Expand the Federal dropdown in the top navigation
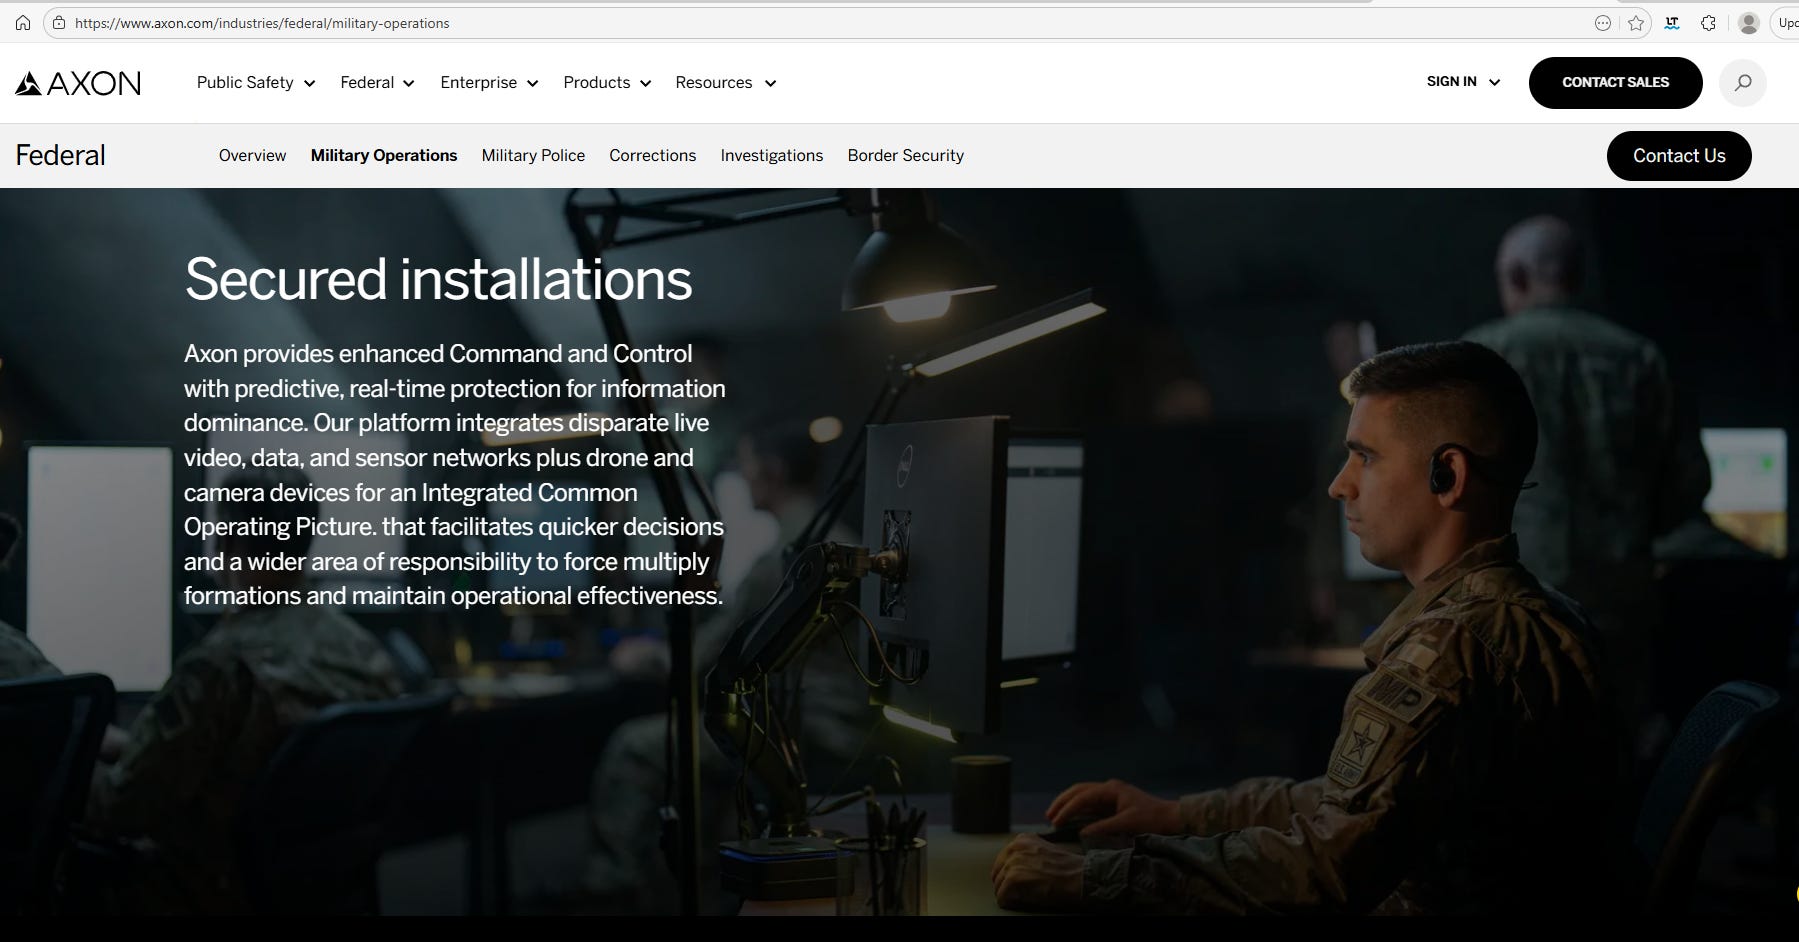Screen dimensions: 1799x942 377,83
